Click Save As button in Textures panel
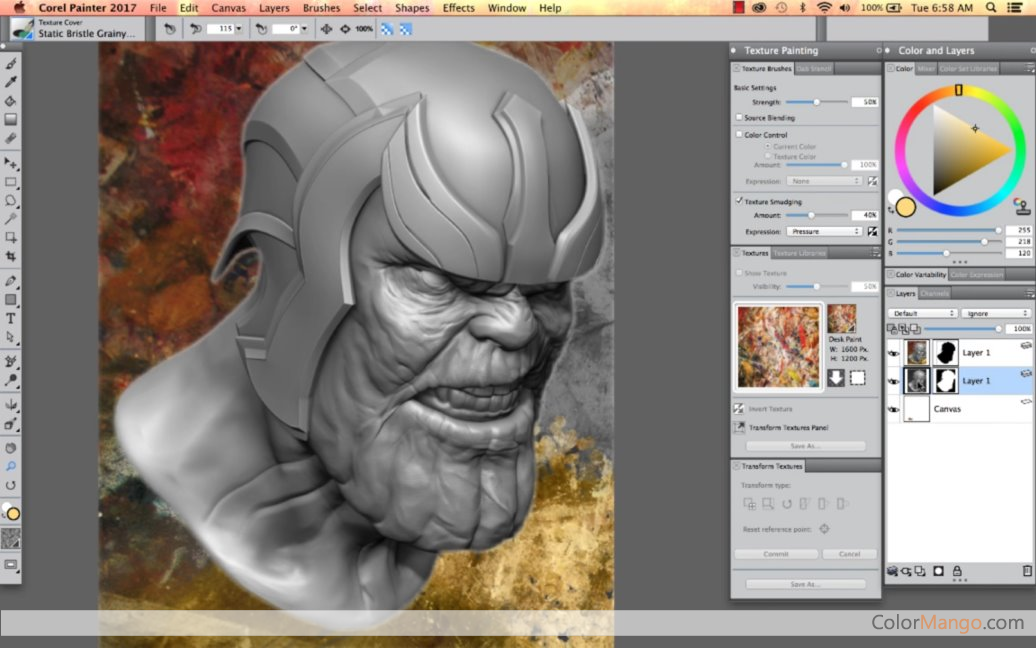The width and height of the screenshot is (1036, 648). pyautogui.click(x=805, y=446)
